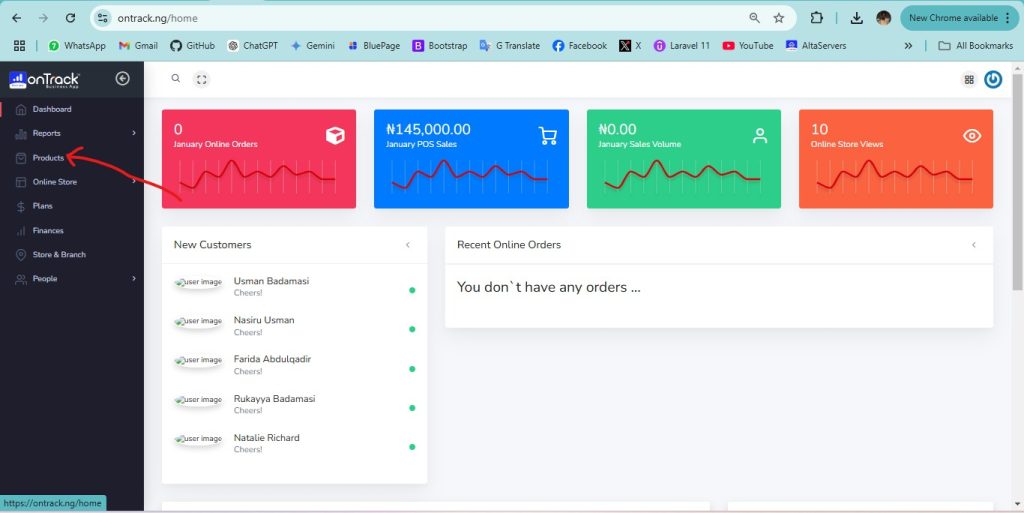
Task: Click the New Chrome available button
Action: click(959, 18)
